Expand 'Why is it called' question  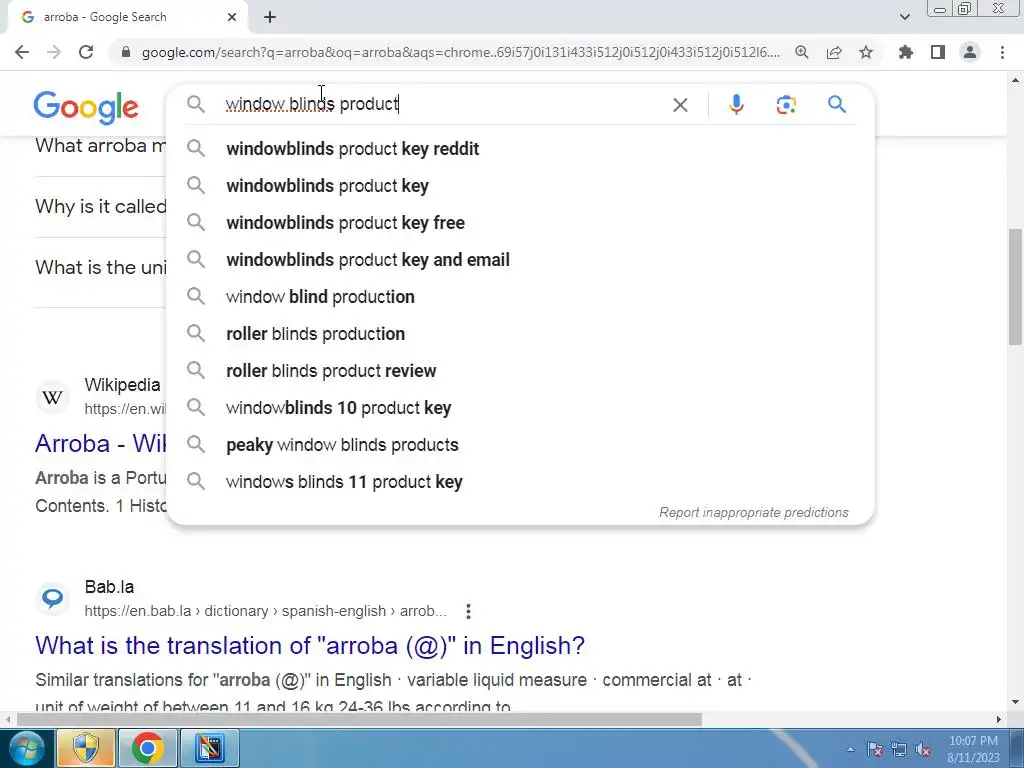click(101, 206)
